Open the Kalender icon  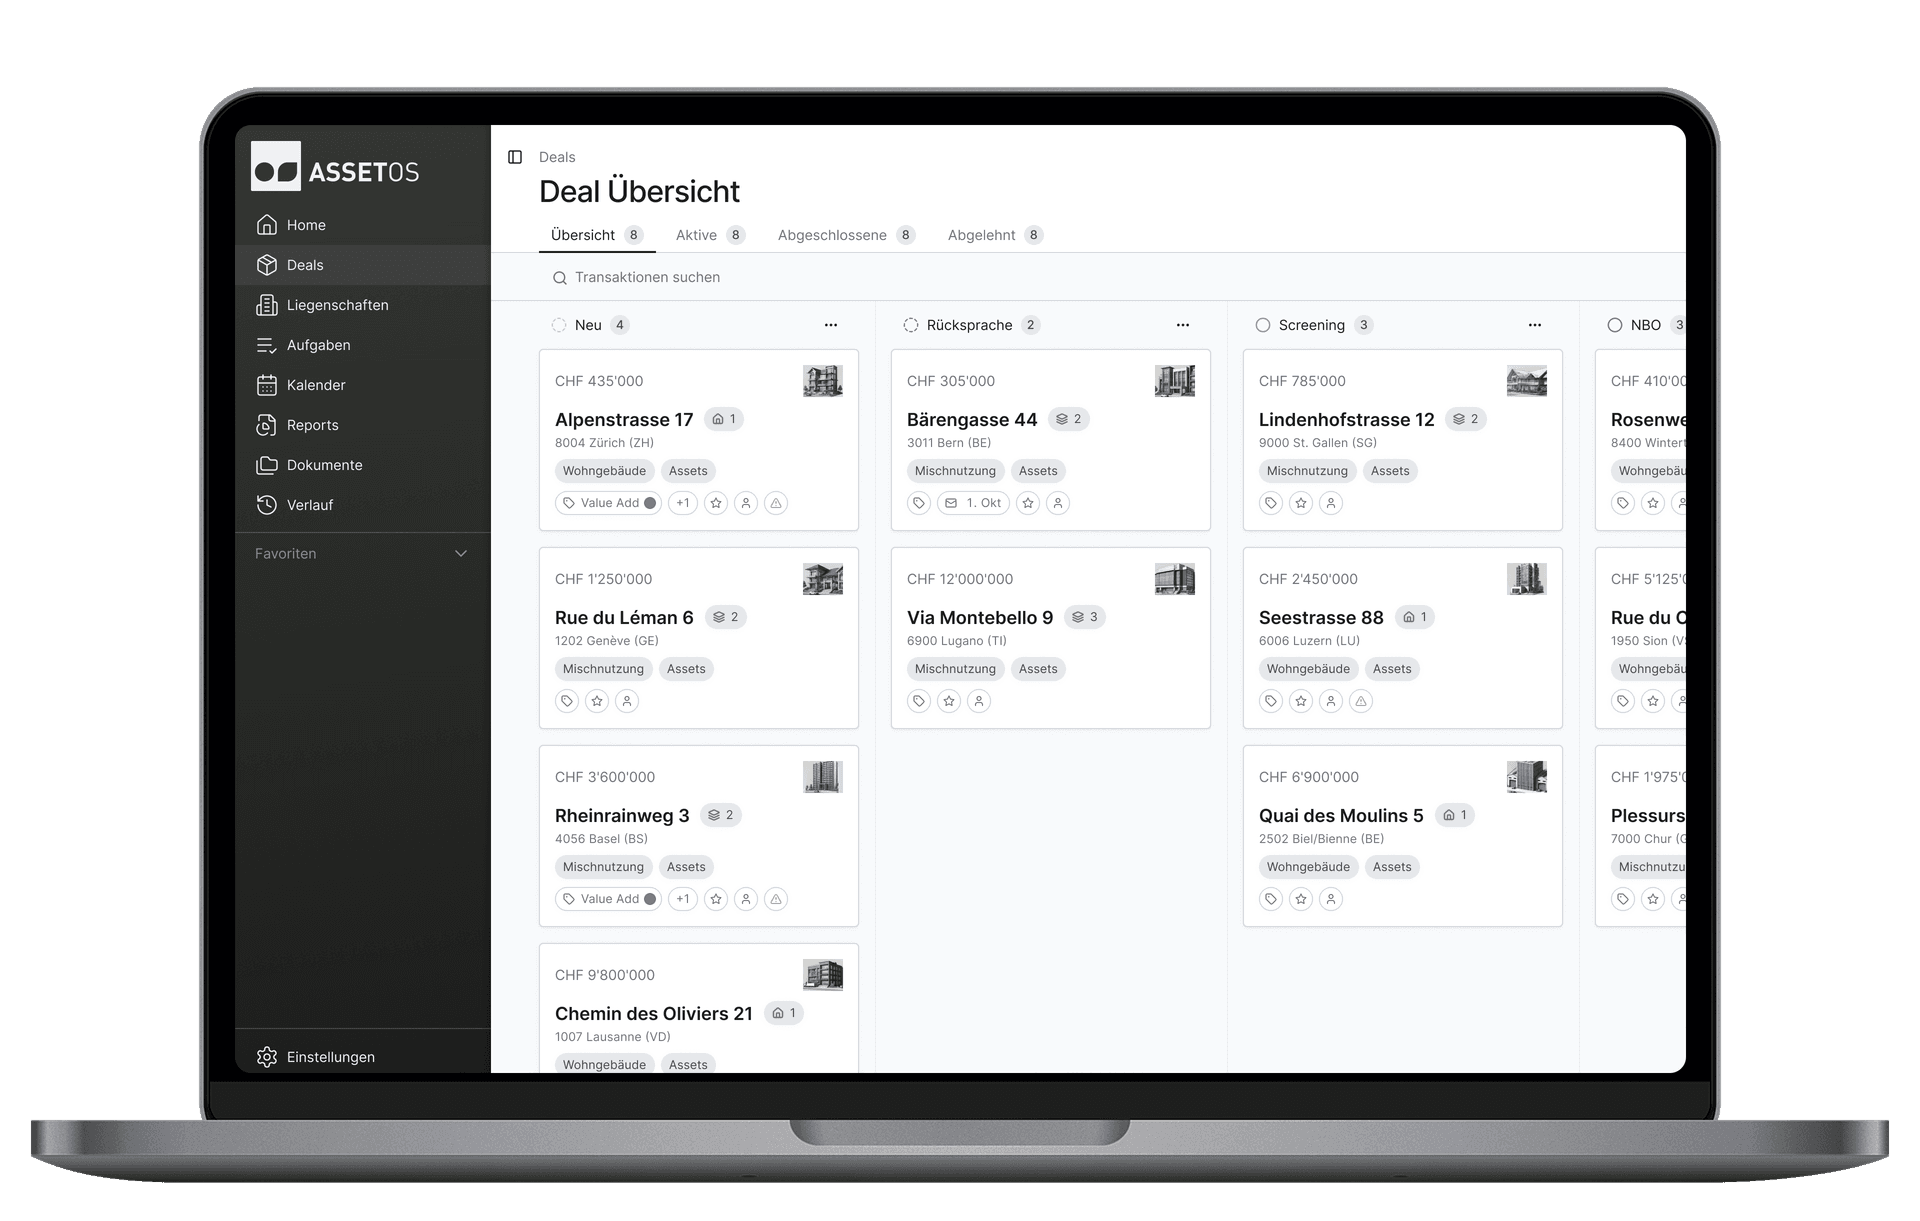[x=266, y=385]
